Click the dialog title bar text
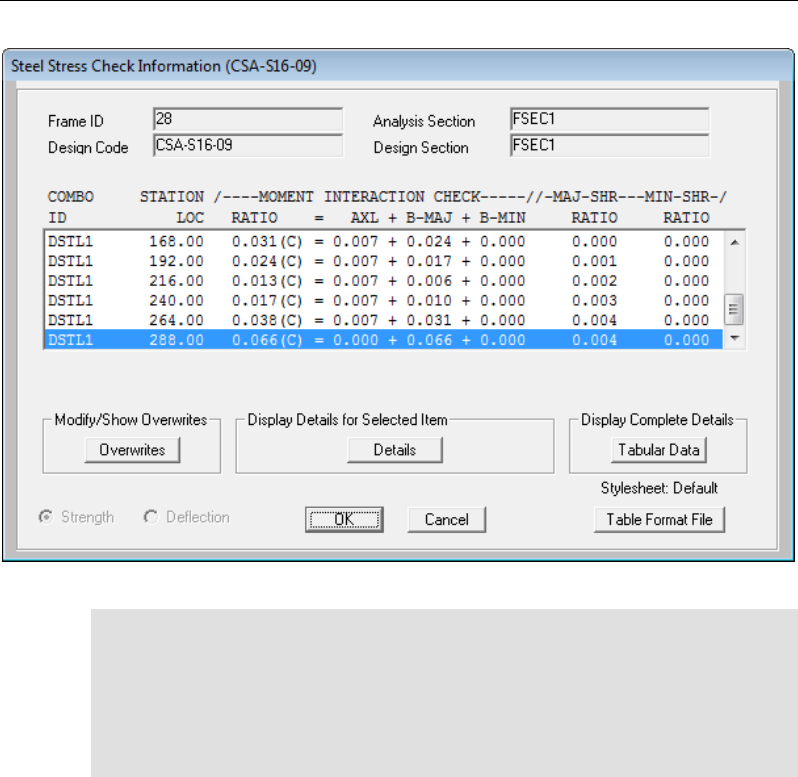The height and width of the screenshot is (777, 798). (x=164, y=66)
